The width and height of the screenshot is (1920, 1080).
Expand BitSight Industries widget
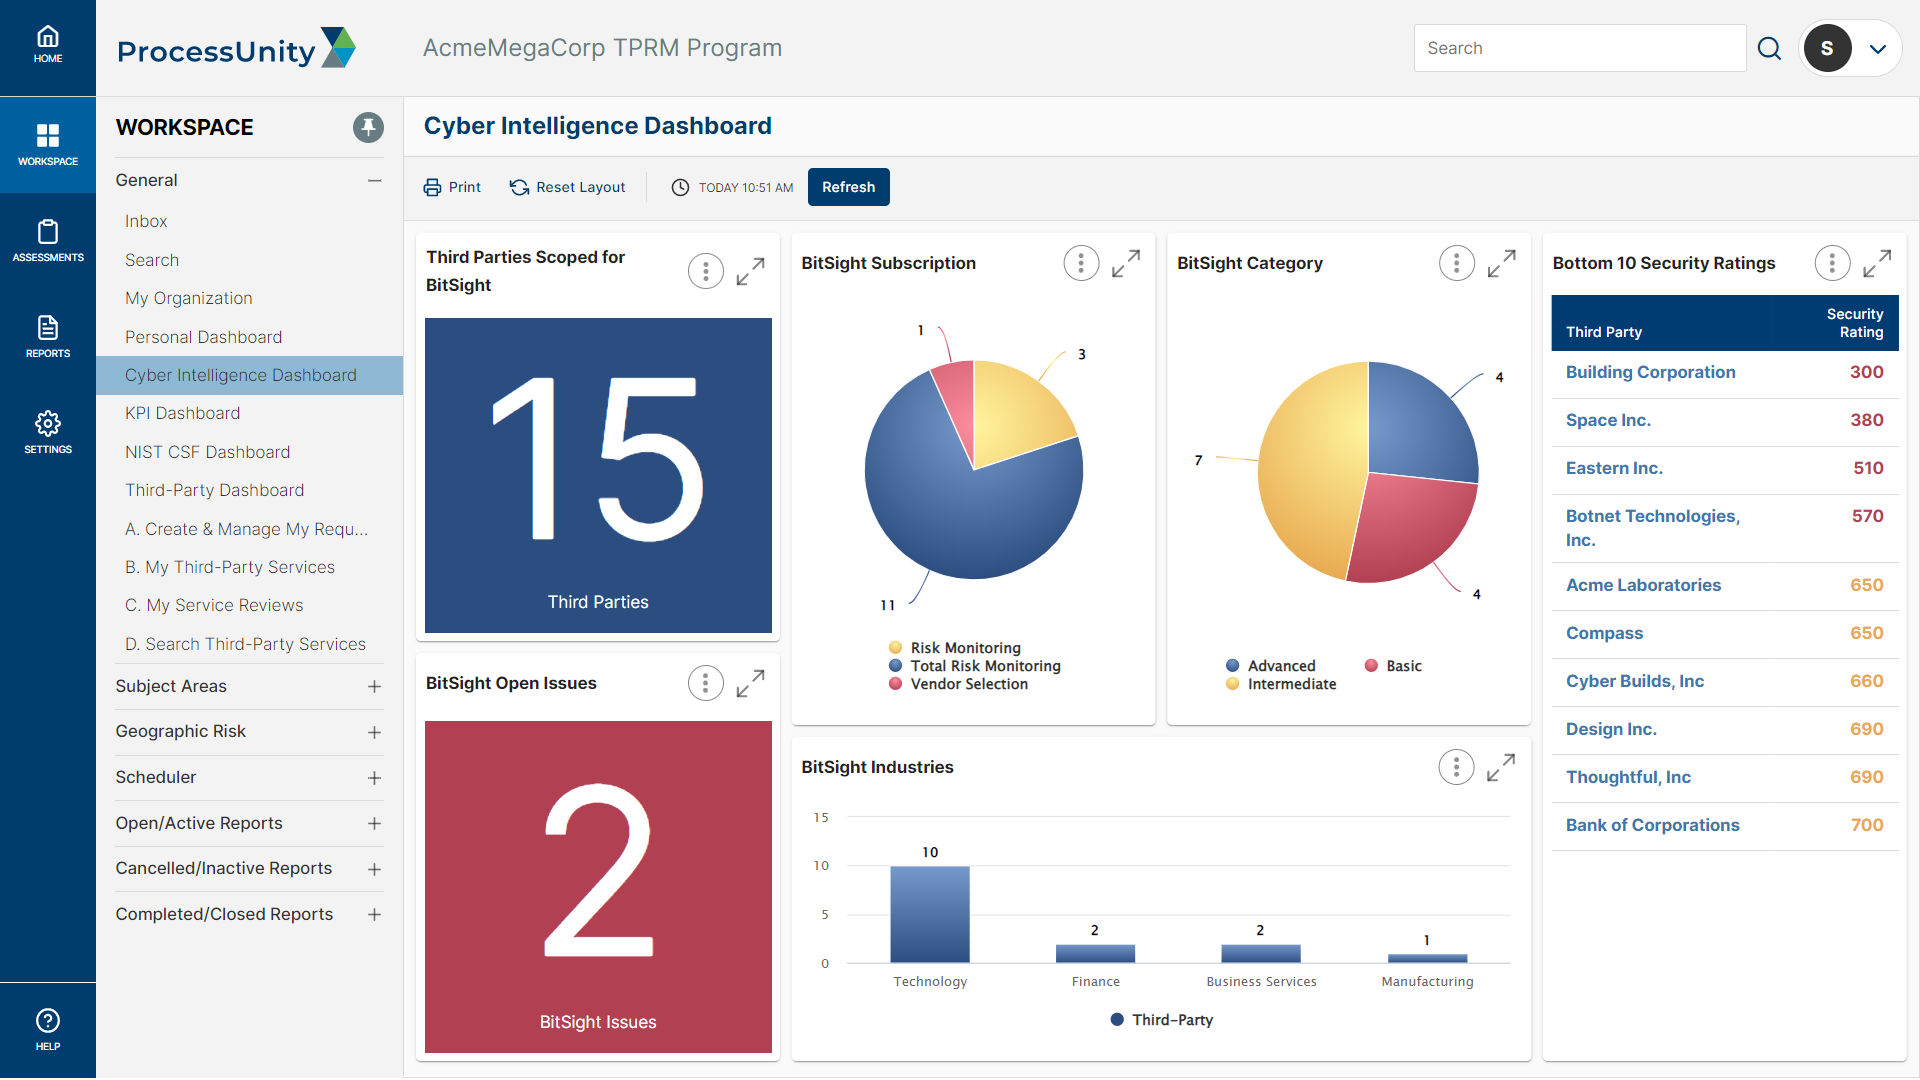[1501, 767]
